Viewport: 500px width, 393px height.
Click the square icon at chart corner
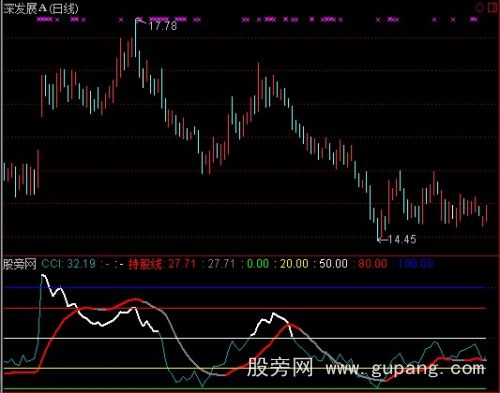(492, 7)
